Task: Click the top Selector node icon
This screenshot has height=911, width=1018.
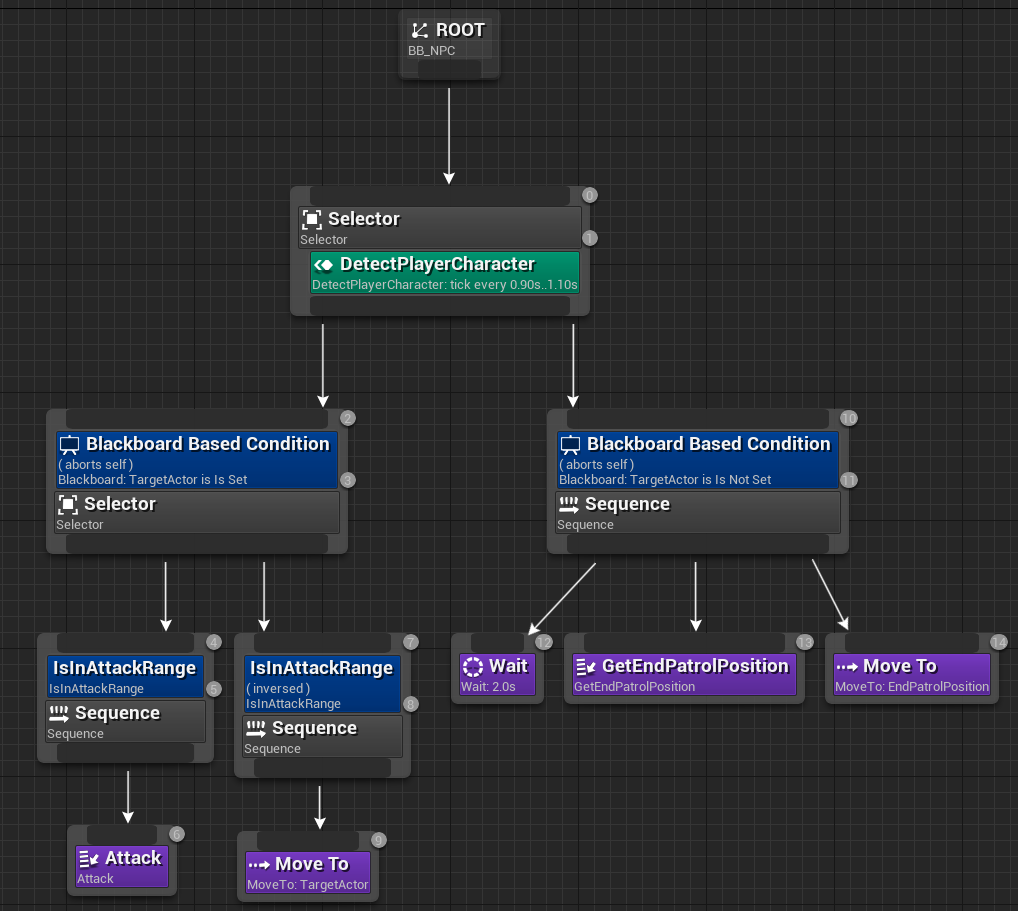Action: (312, 219)
